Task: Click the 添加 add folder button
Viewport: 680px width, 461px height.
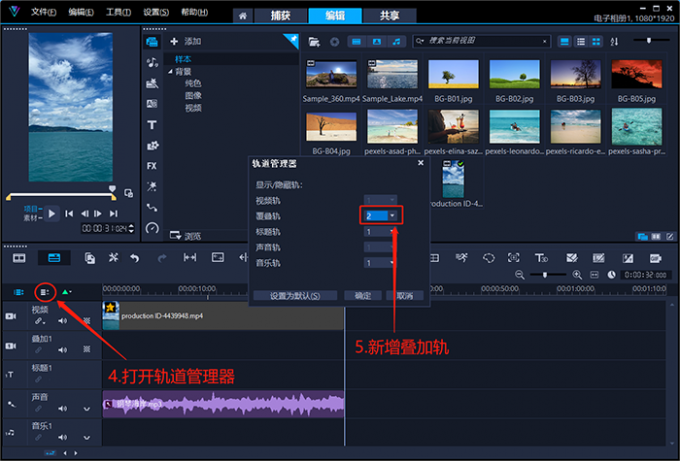Action: (186, 42)
